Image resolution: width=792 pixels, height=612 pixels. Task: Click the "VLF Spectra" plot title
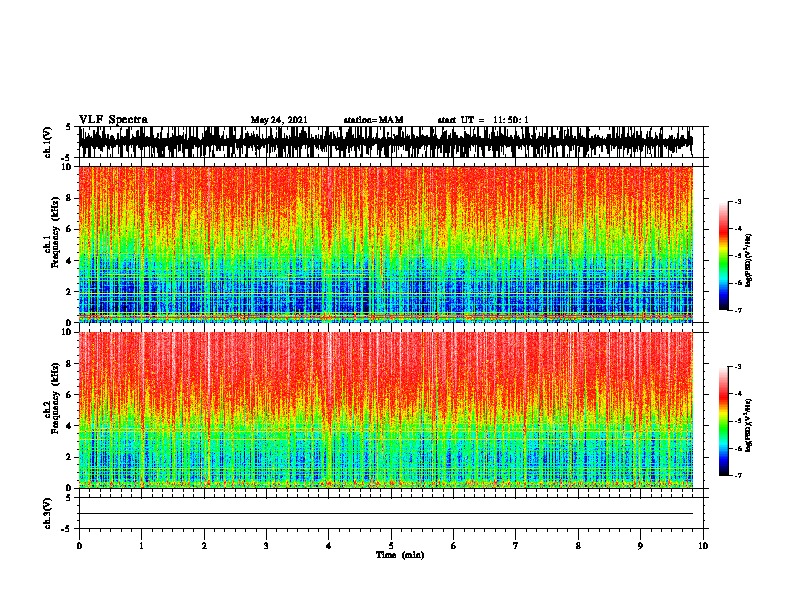pos(113,120)
